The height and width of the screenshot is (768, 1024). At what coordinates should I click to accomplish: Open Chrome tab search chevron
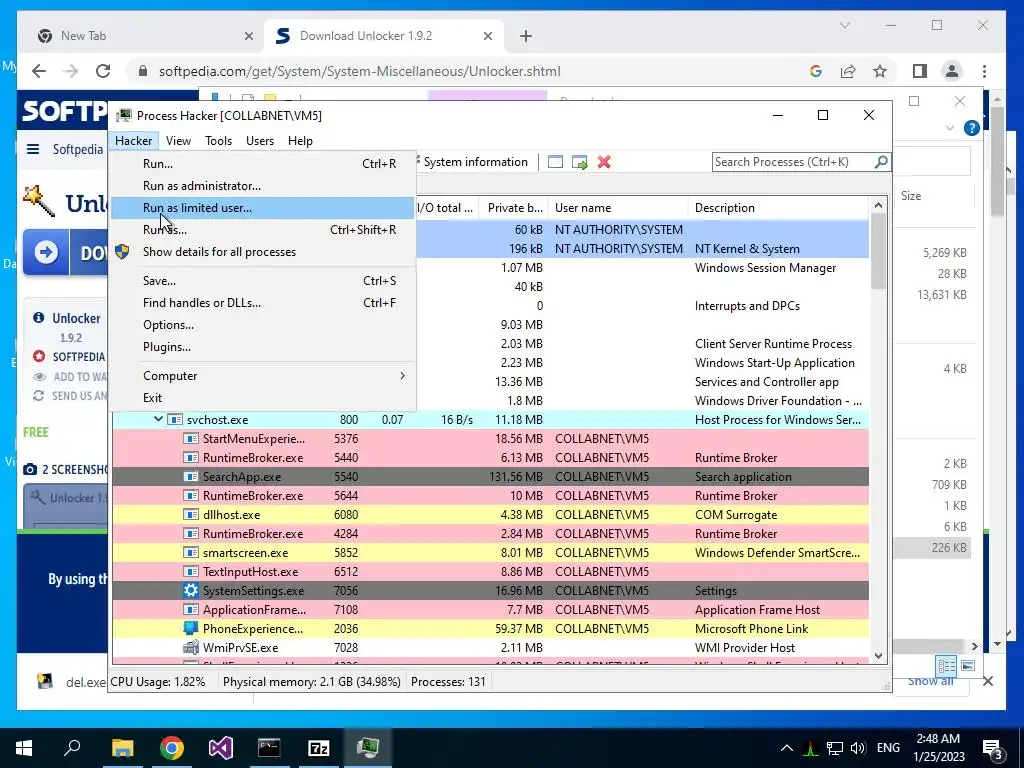point(844,25)
